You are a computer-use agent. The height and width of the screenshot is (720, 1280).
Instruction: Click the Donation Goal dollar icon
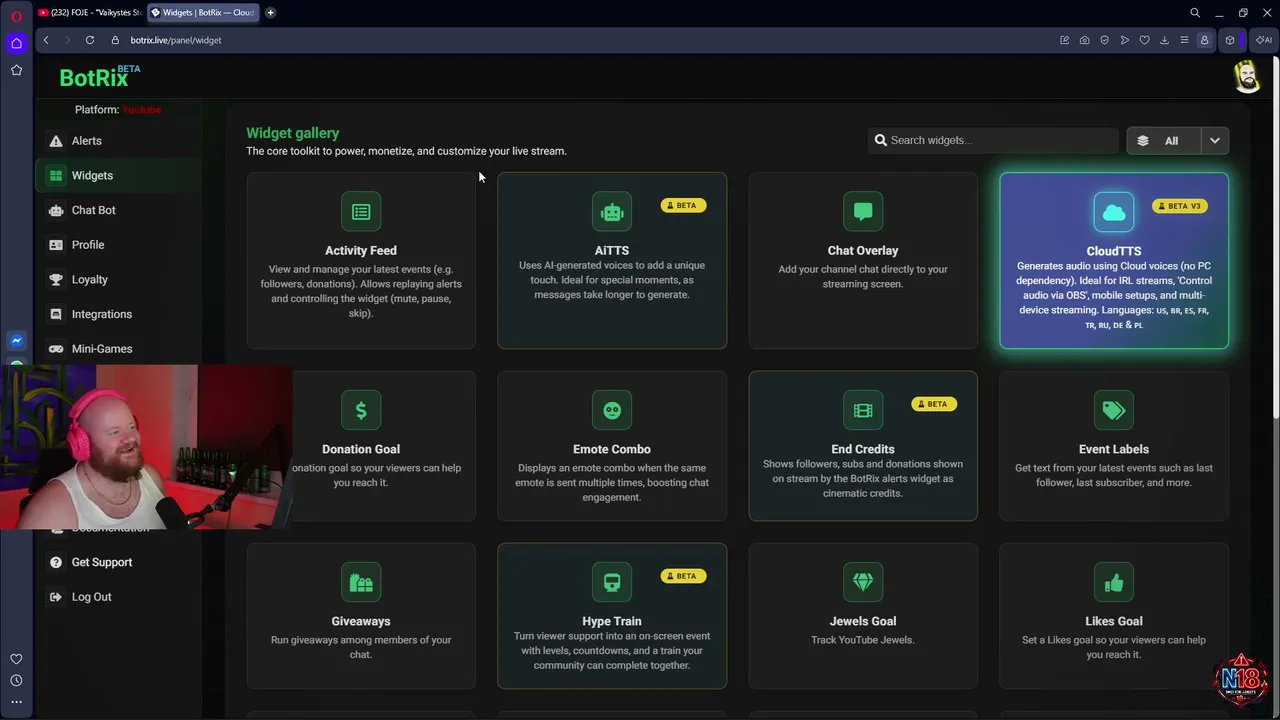361,410
